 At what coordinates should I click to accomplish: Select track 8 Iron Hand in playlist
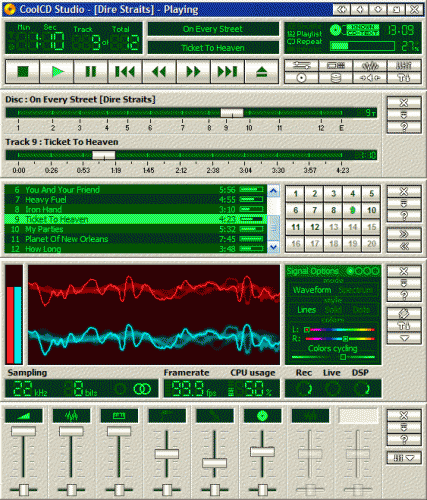pyautogui.click(x=135, y=209)
